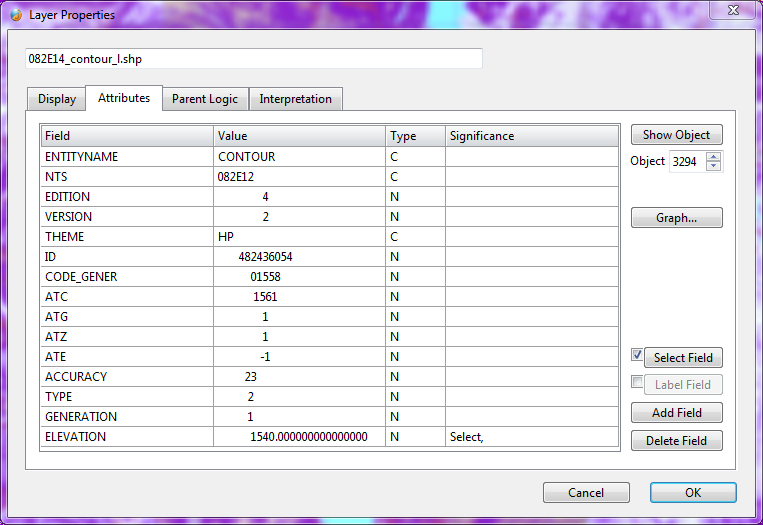Open the Graph... dialog
763x525 pixels.
point(676,218)
